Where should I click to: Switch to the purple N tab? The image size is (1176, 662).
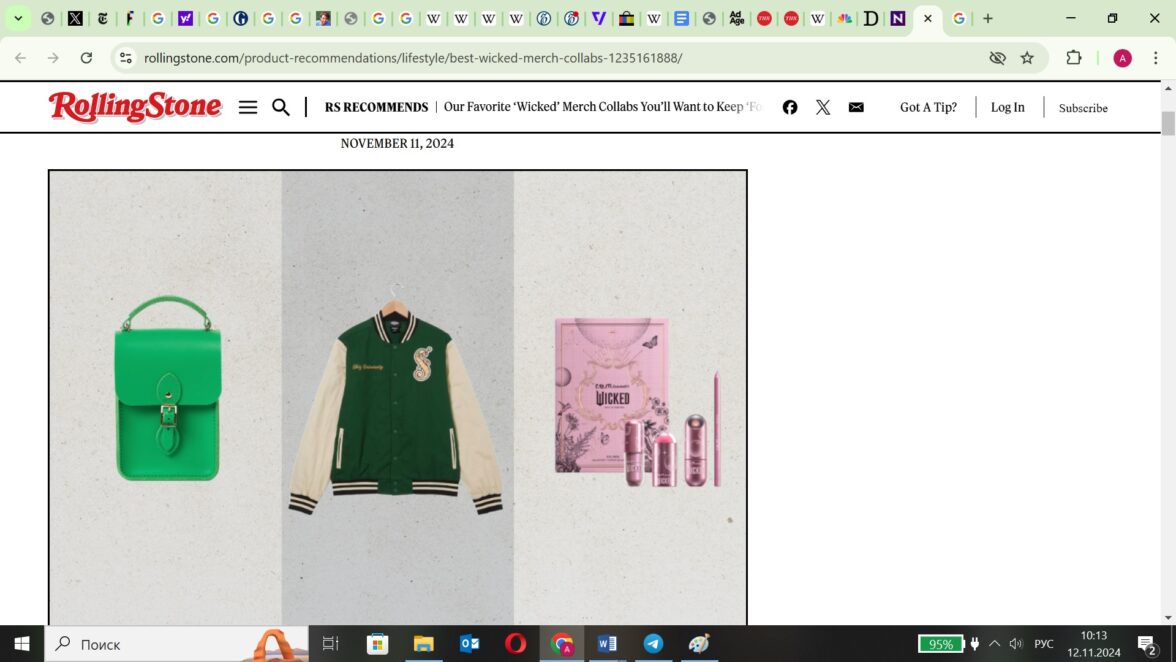pyautogui.click(x=898, y=19)
